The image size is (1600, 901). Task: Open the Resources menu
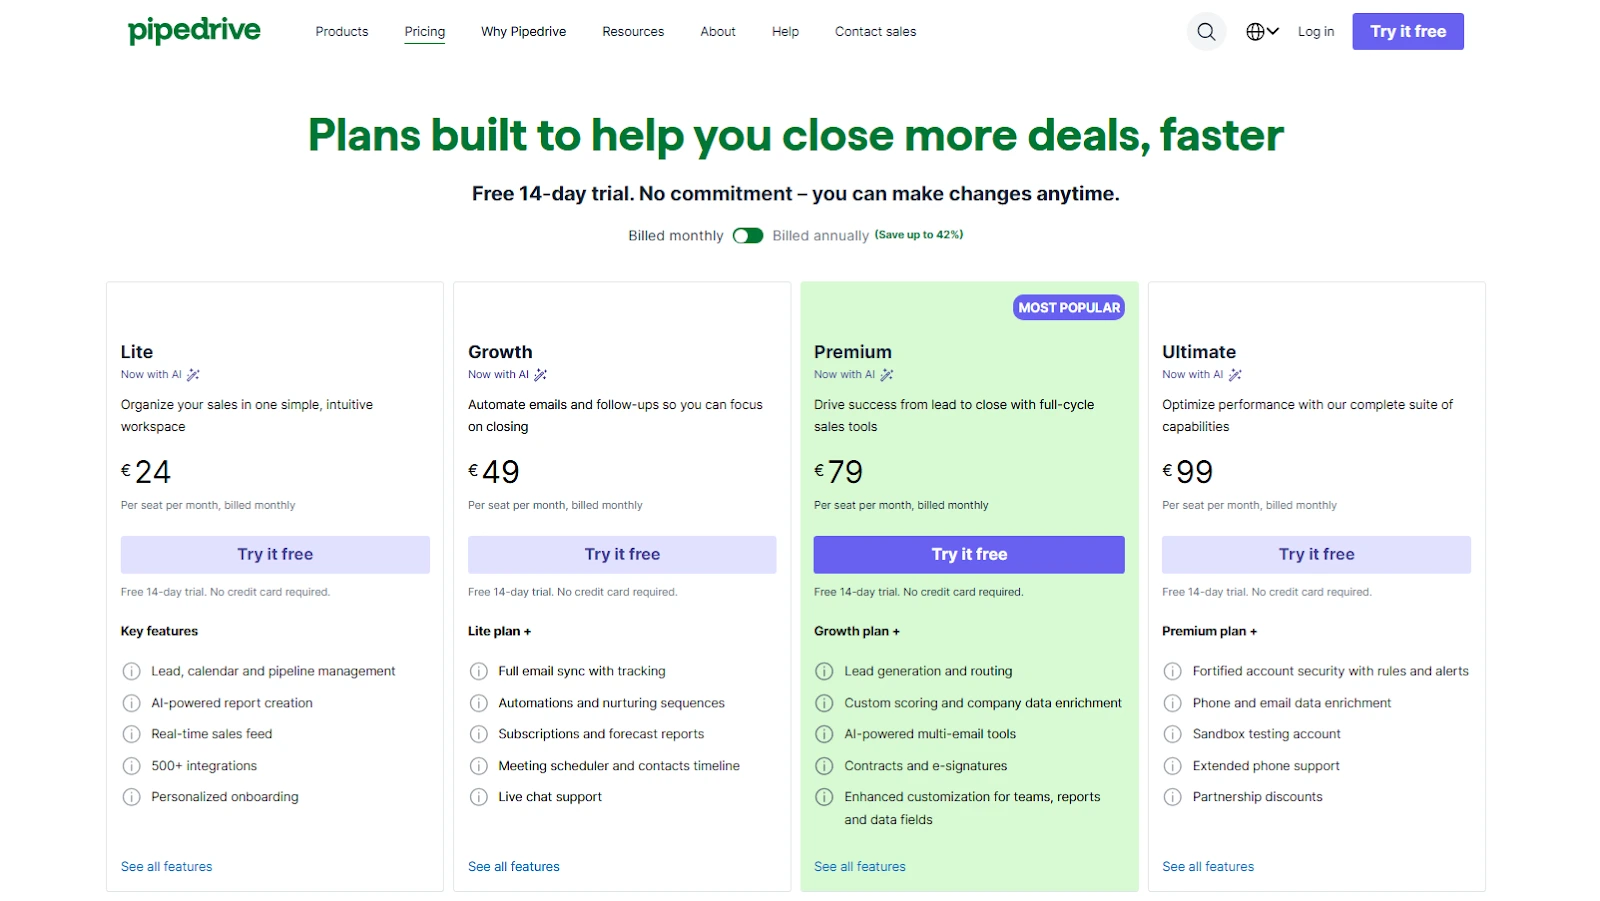tap(633, 32)
